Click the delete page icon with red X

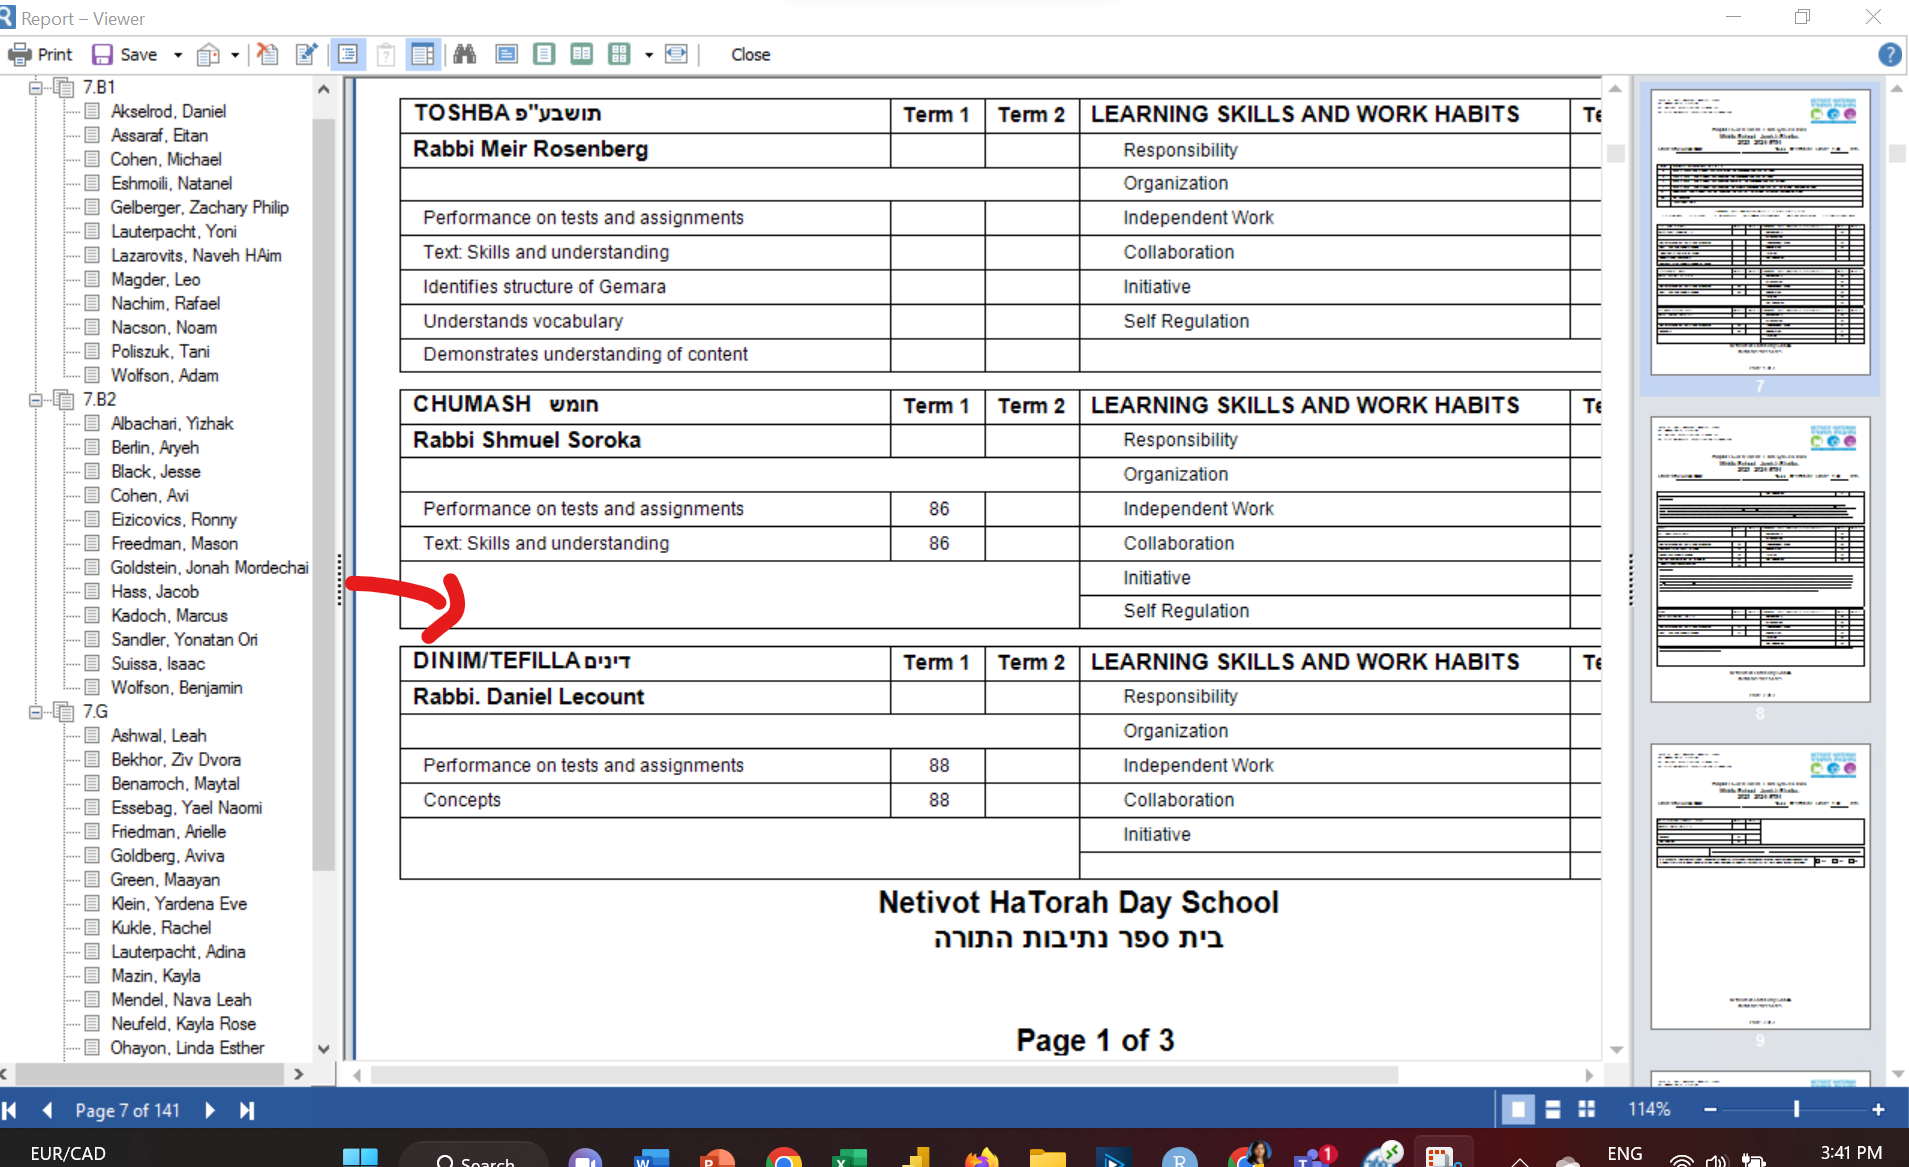coord(268,54)
